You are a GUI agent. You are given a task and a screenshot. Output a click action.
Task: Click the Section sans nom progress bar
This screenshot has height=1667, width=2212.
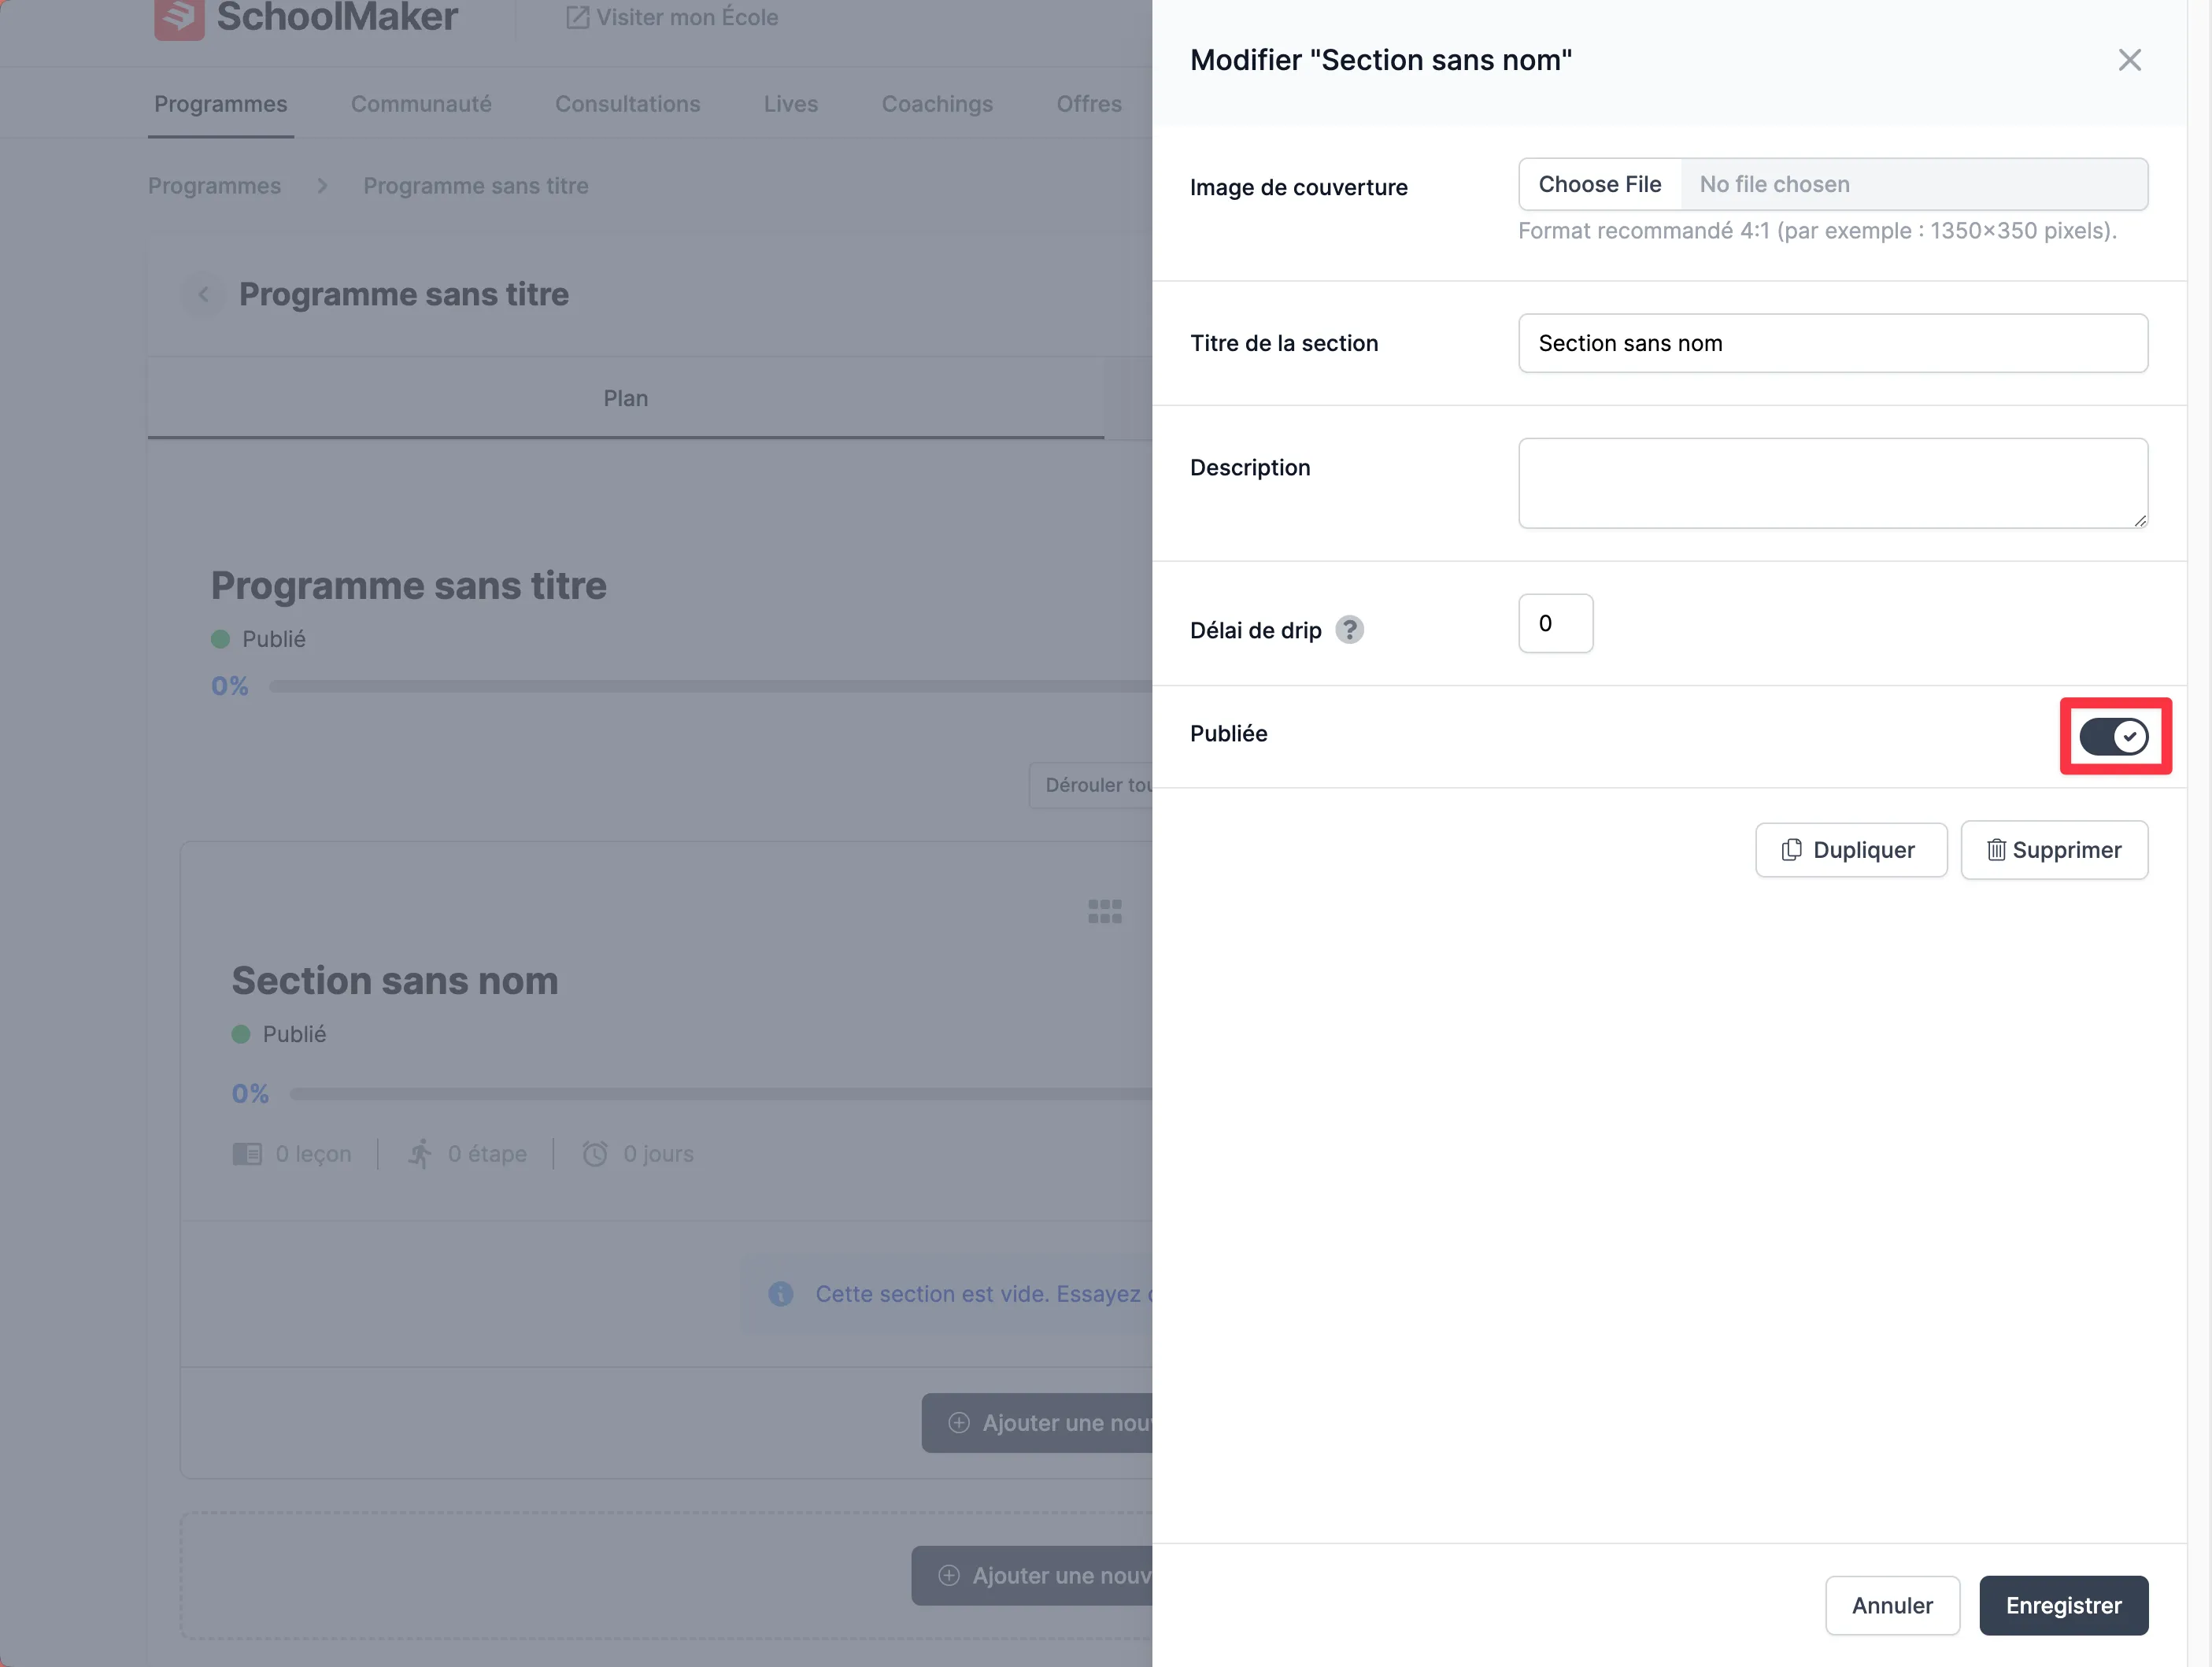(721, 1094)
